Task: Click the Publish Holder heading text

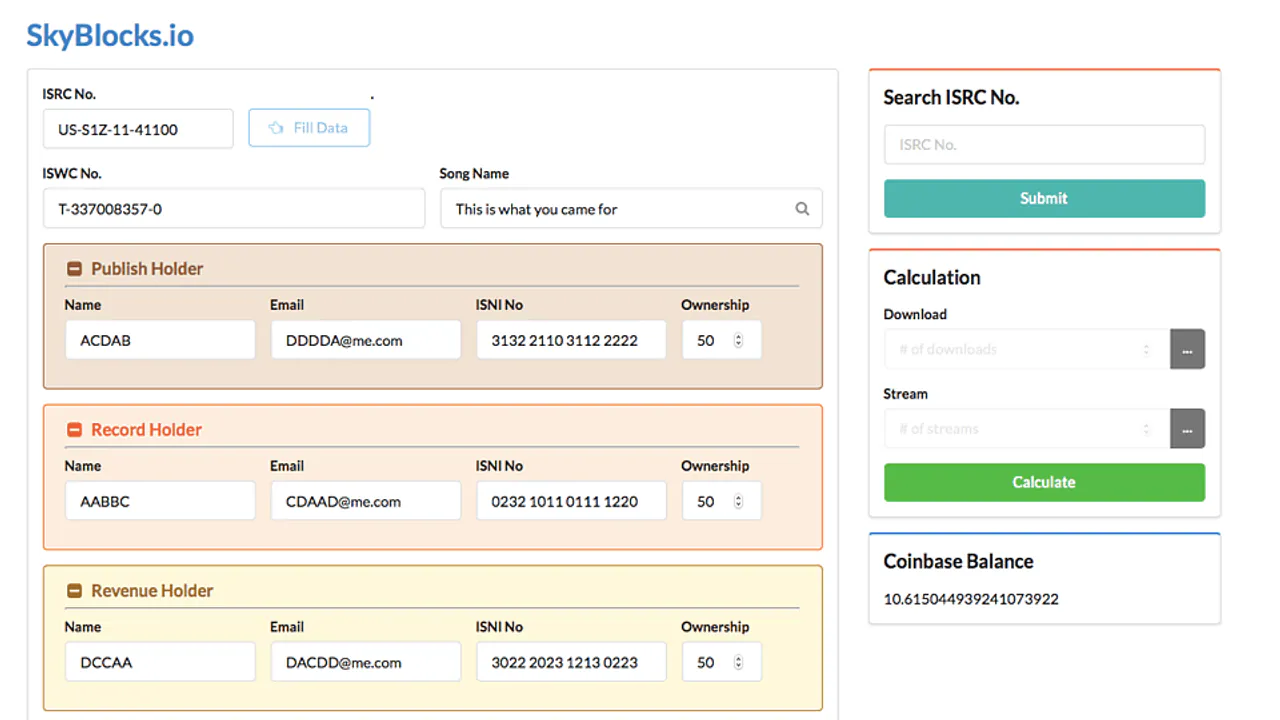Action: click(147, 269)
